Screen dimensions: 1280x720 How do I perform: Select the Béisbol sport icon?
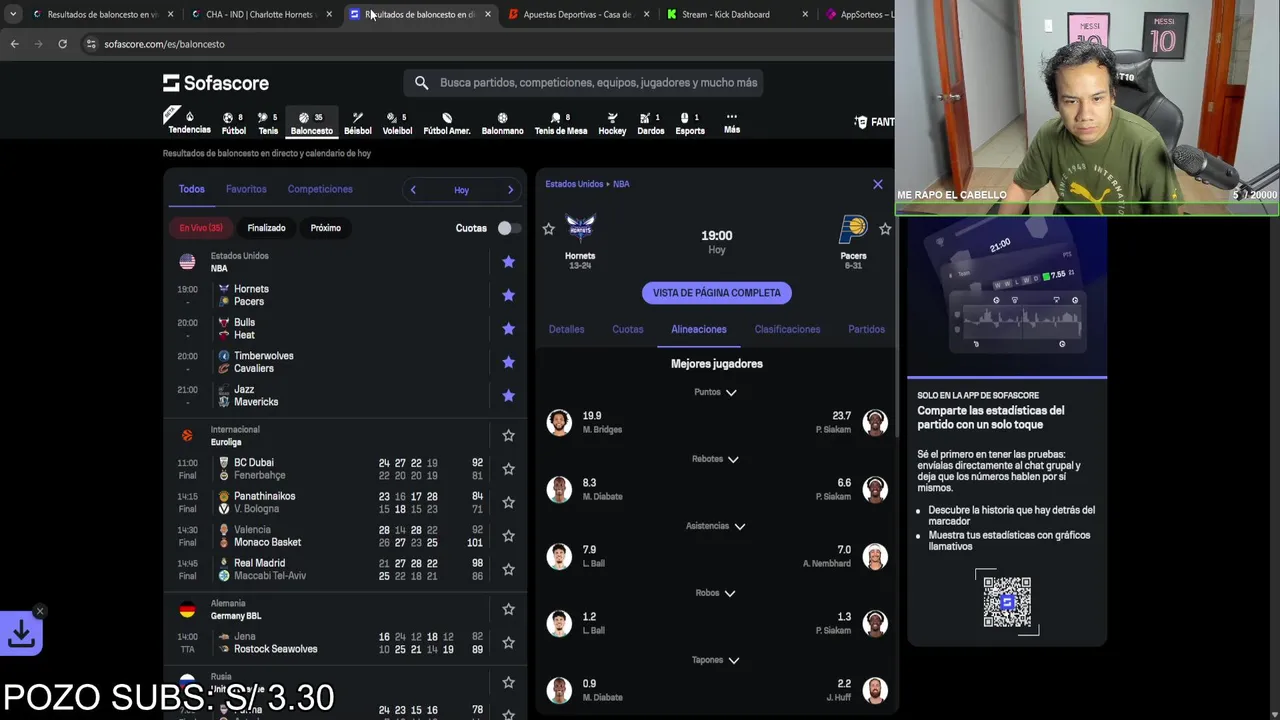click(x=357, y=123)
